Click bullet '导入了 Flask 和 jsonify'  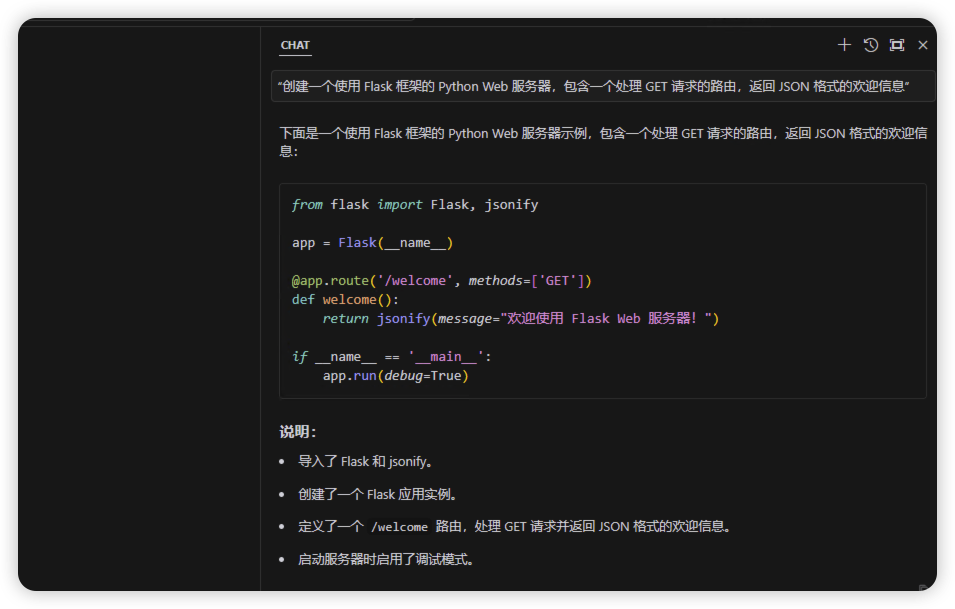[x=365, y=462]
